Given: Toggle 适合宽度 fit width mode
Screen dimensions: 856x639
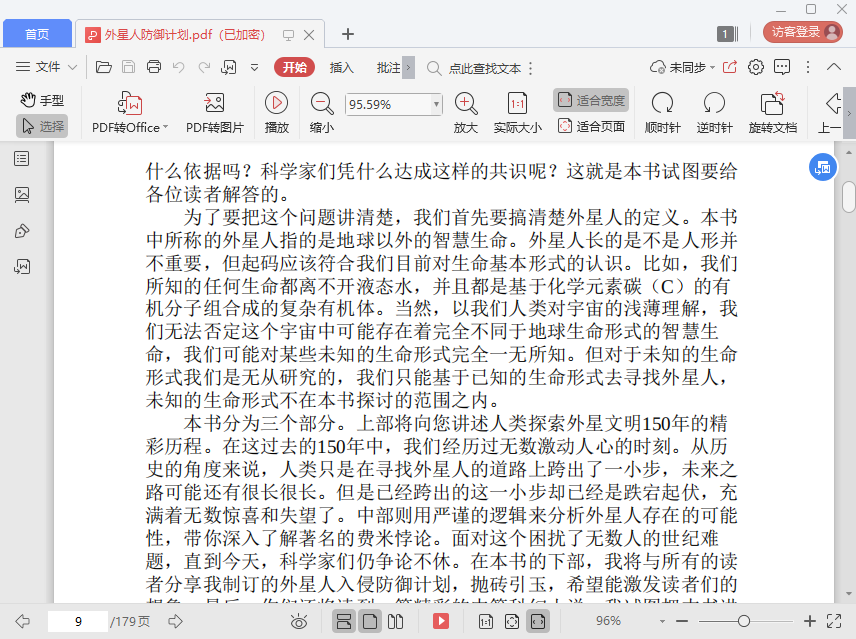Looking at the screenshot, I should coord(591,100).
